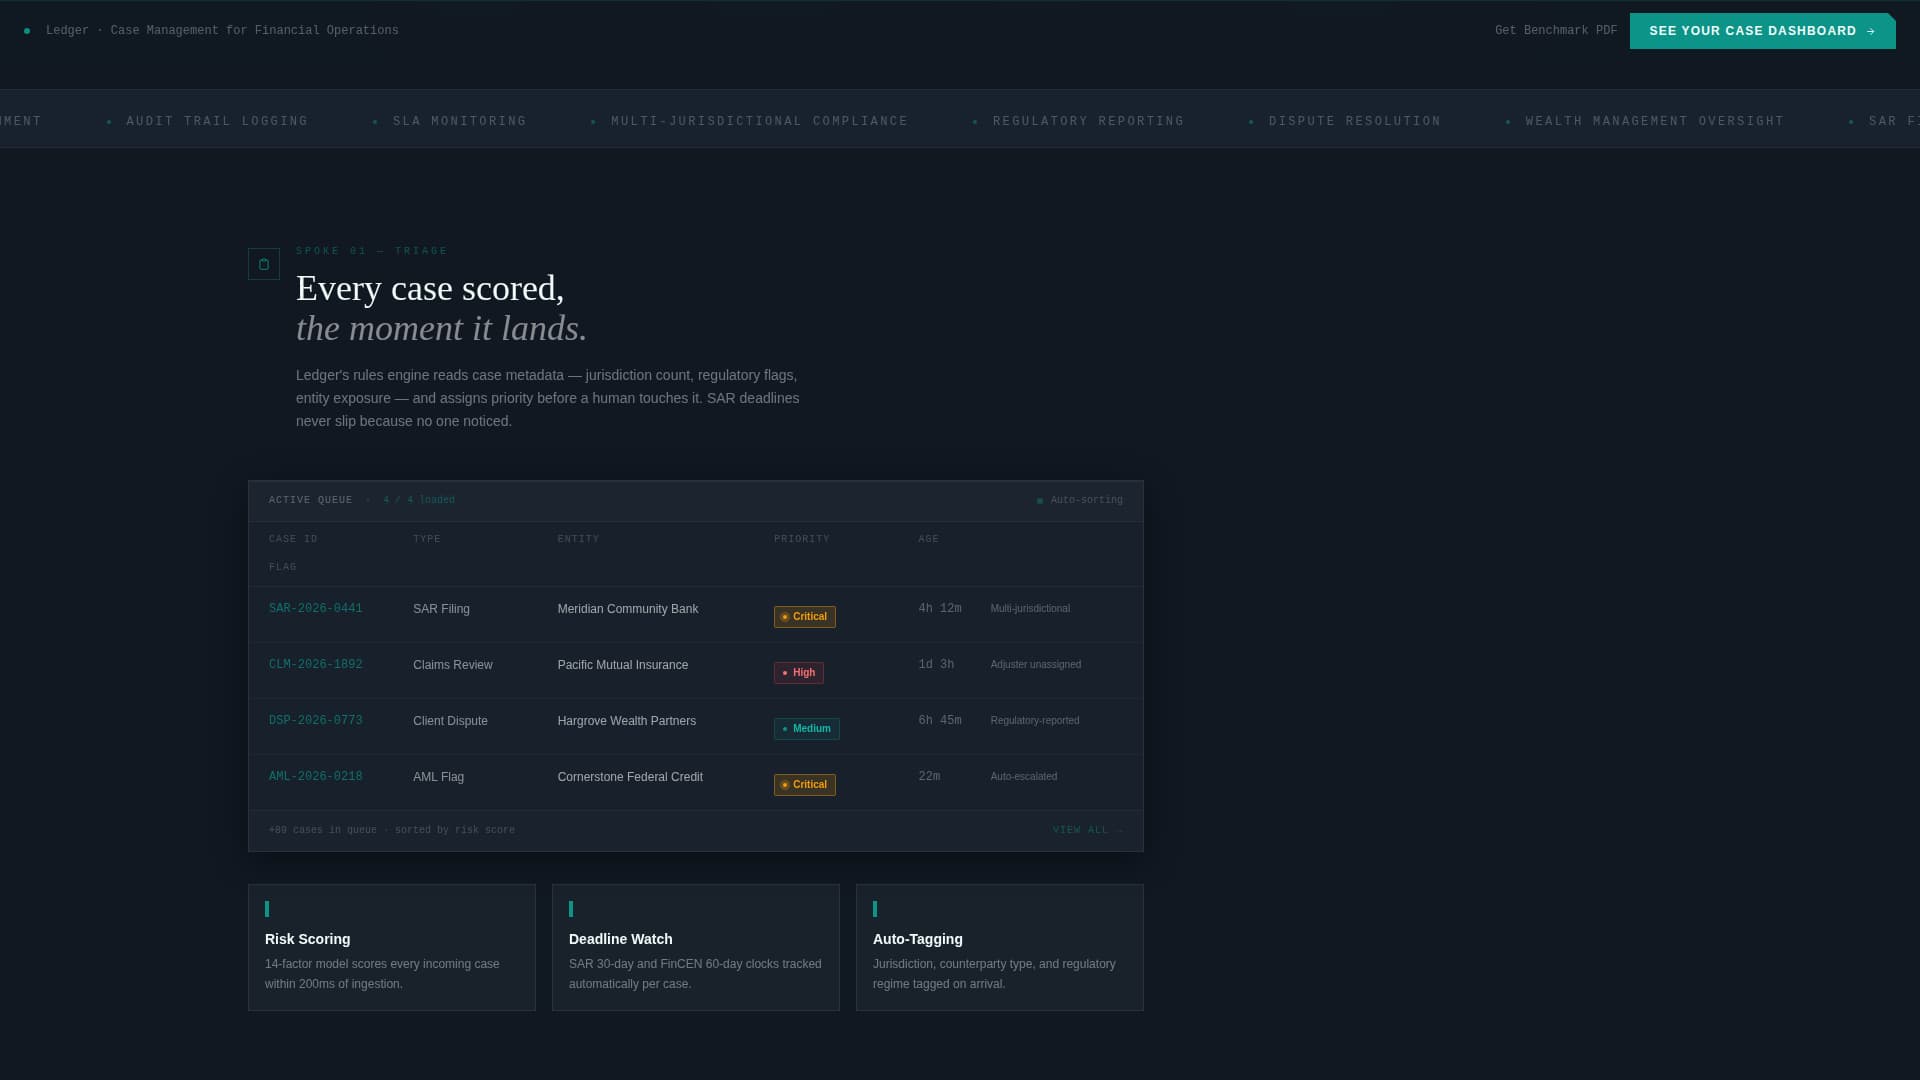This screenshot has height=1080, width=1920.
Task: Click the Ledger brand text in header
Action: (222, 31)
